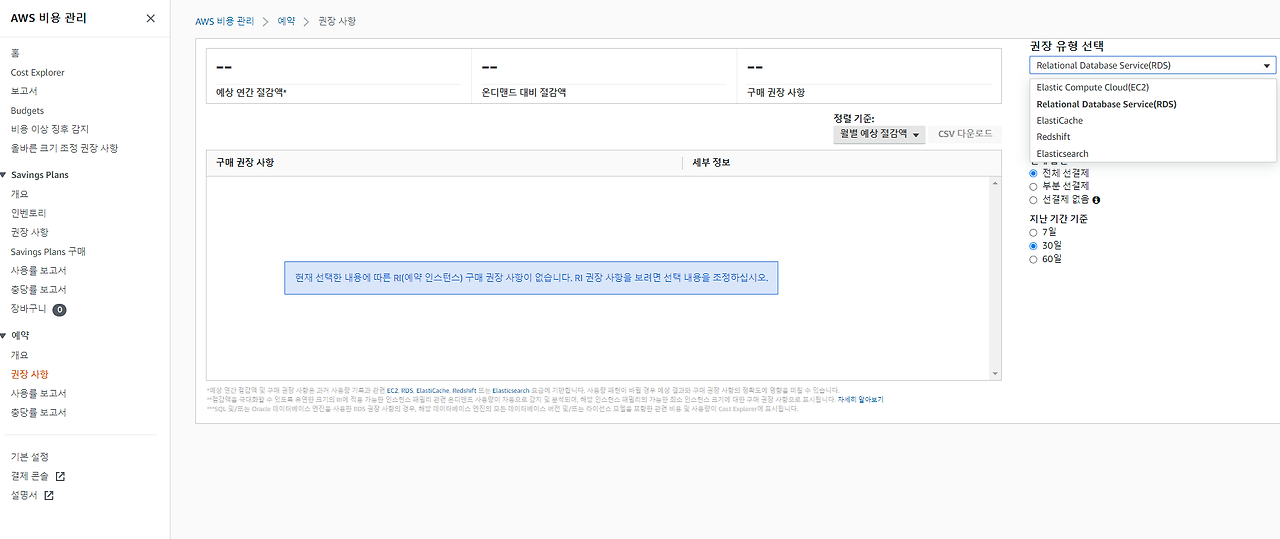Click the 예상 연간 절감액 summary label
The height and width of the screenshot is (539, 1280).
point(251,92)
